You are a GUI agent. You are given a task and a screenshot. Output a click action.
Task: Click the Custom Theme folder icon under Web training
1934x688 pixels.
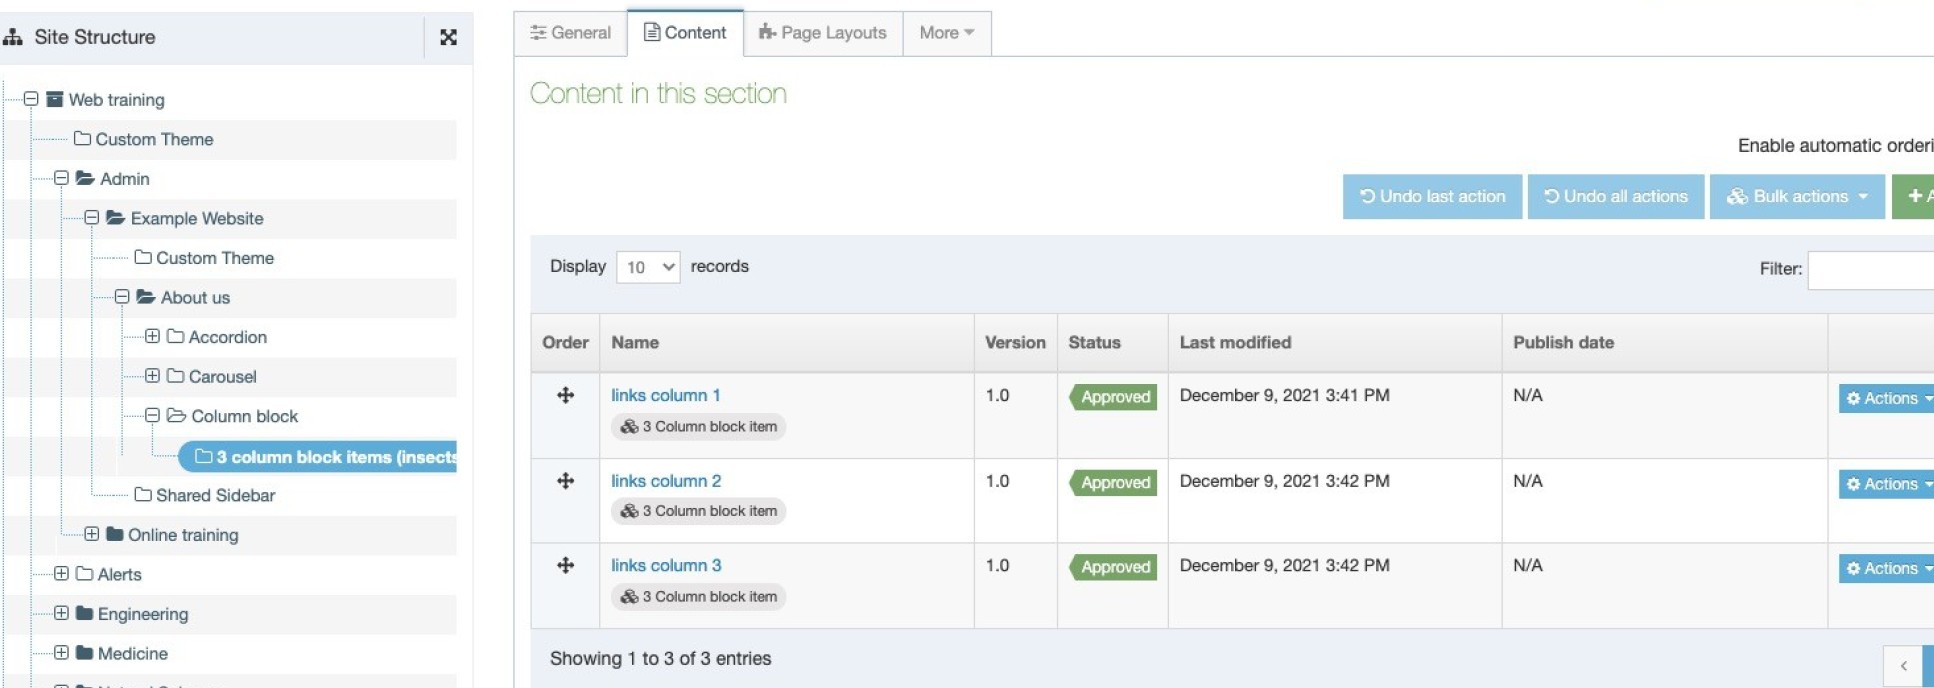pyautogui.click(x=82, y=139)
